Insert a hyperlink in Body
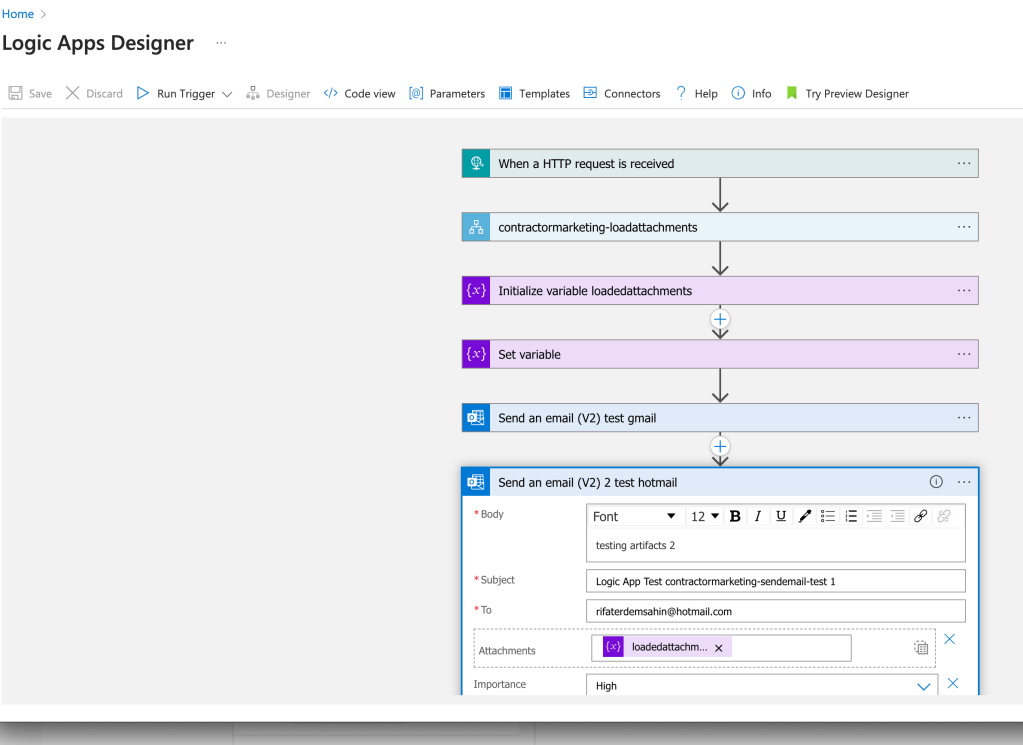1023x745 pixels. tap(921, 516)
